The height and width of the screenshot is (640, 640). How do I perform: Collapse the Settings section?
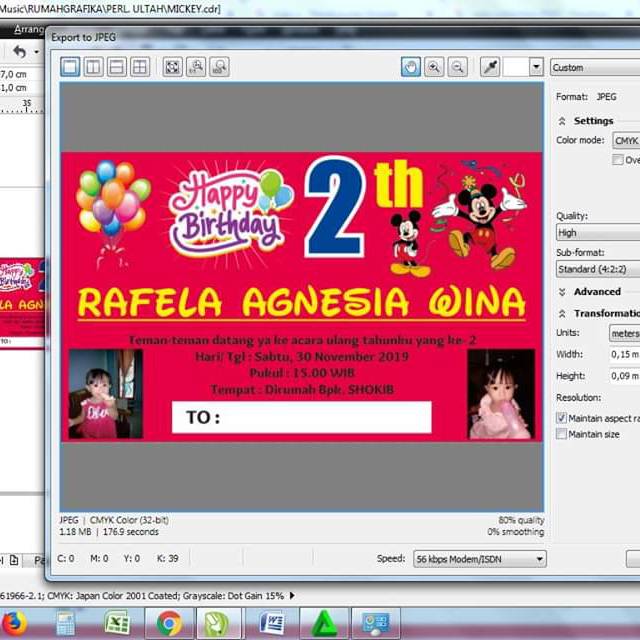(x=562, y=121)
